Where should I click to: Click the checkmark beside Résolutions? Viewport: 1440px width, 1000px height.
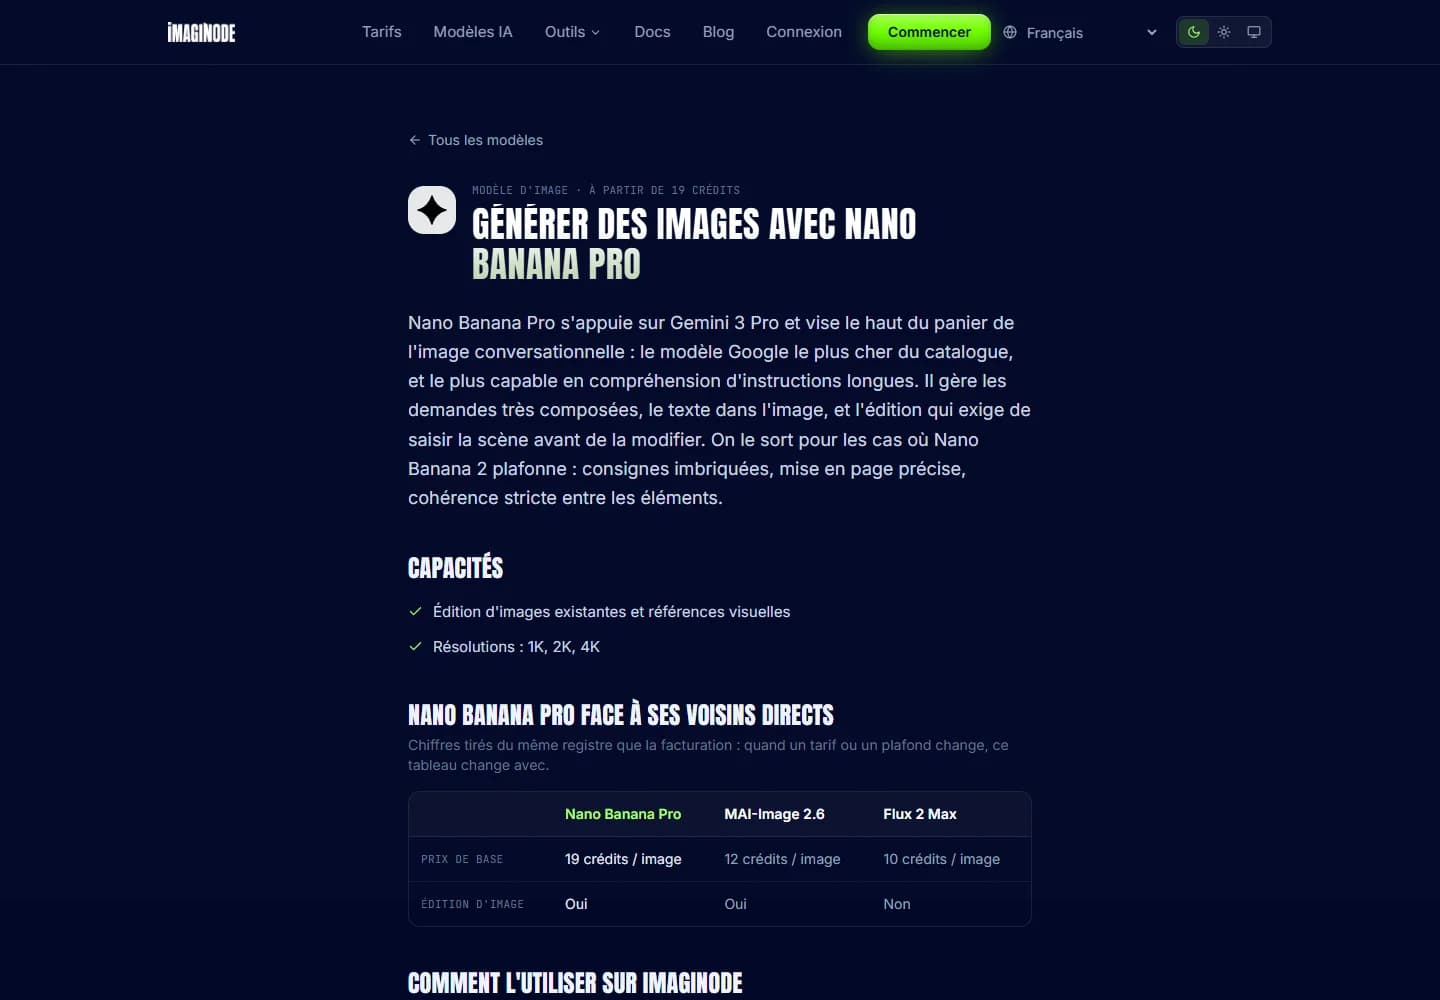[x=415, y=646]
